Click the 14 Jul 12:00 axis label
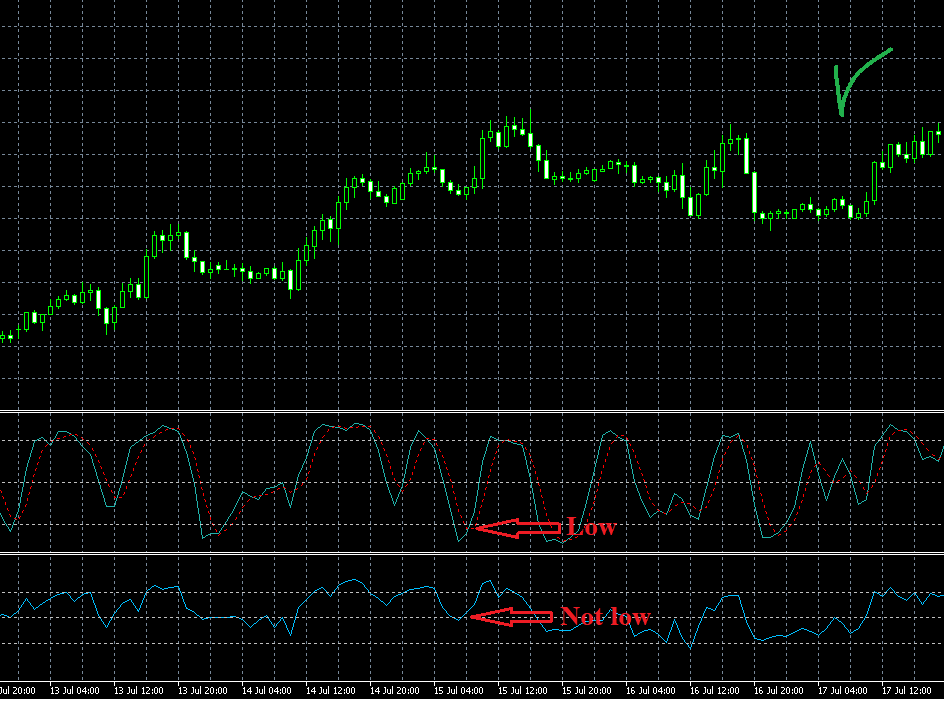944x701 pixels. coord(331,690)
